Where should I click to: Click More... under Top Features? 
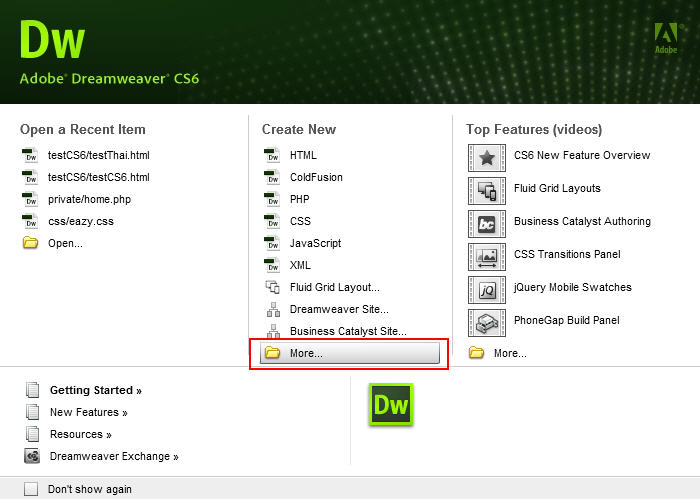click(510, 353)
